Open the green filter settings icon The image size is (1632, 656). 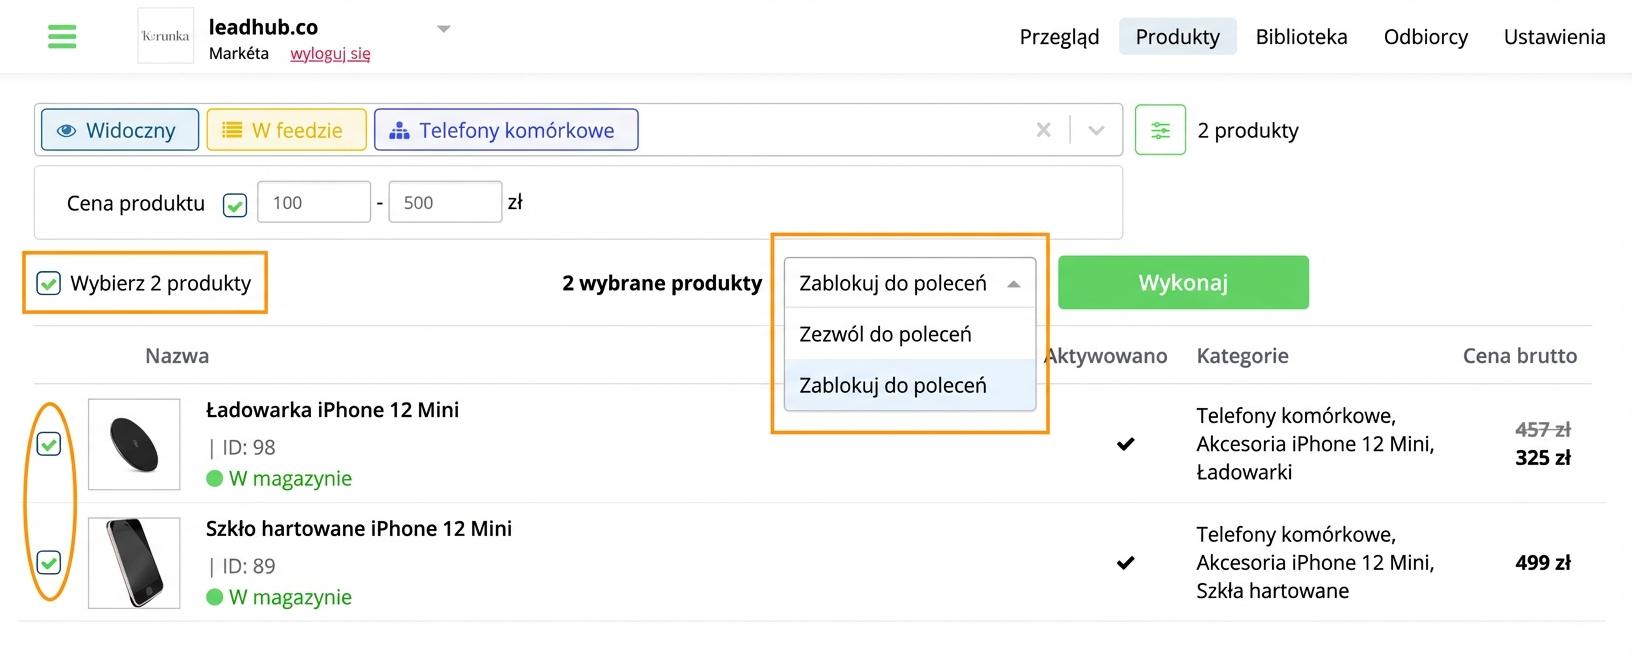click(1160, 130)
